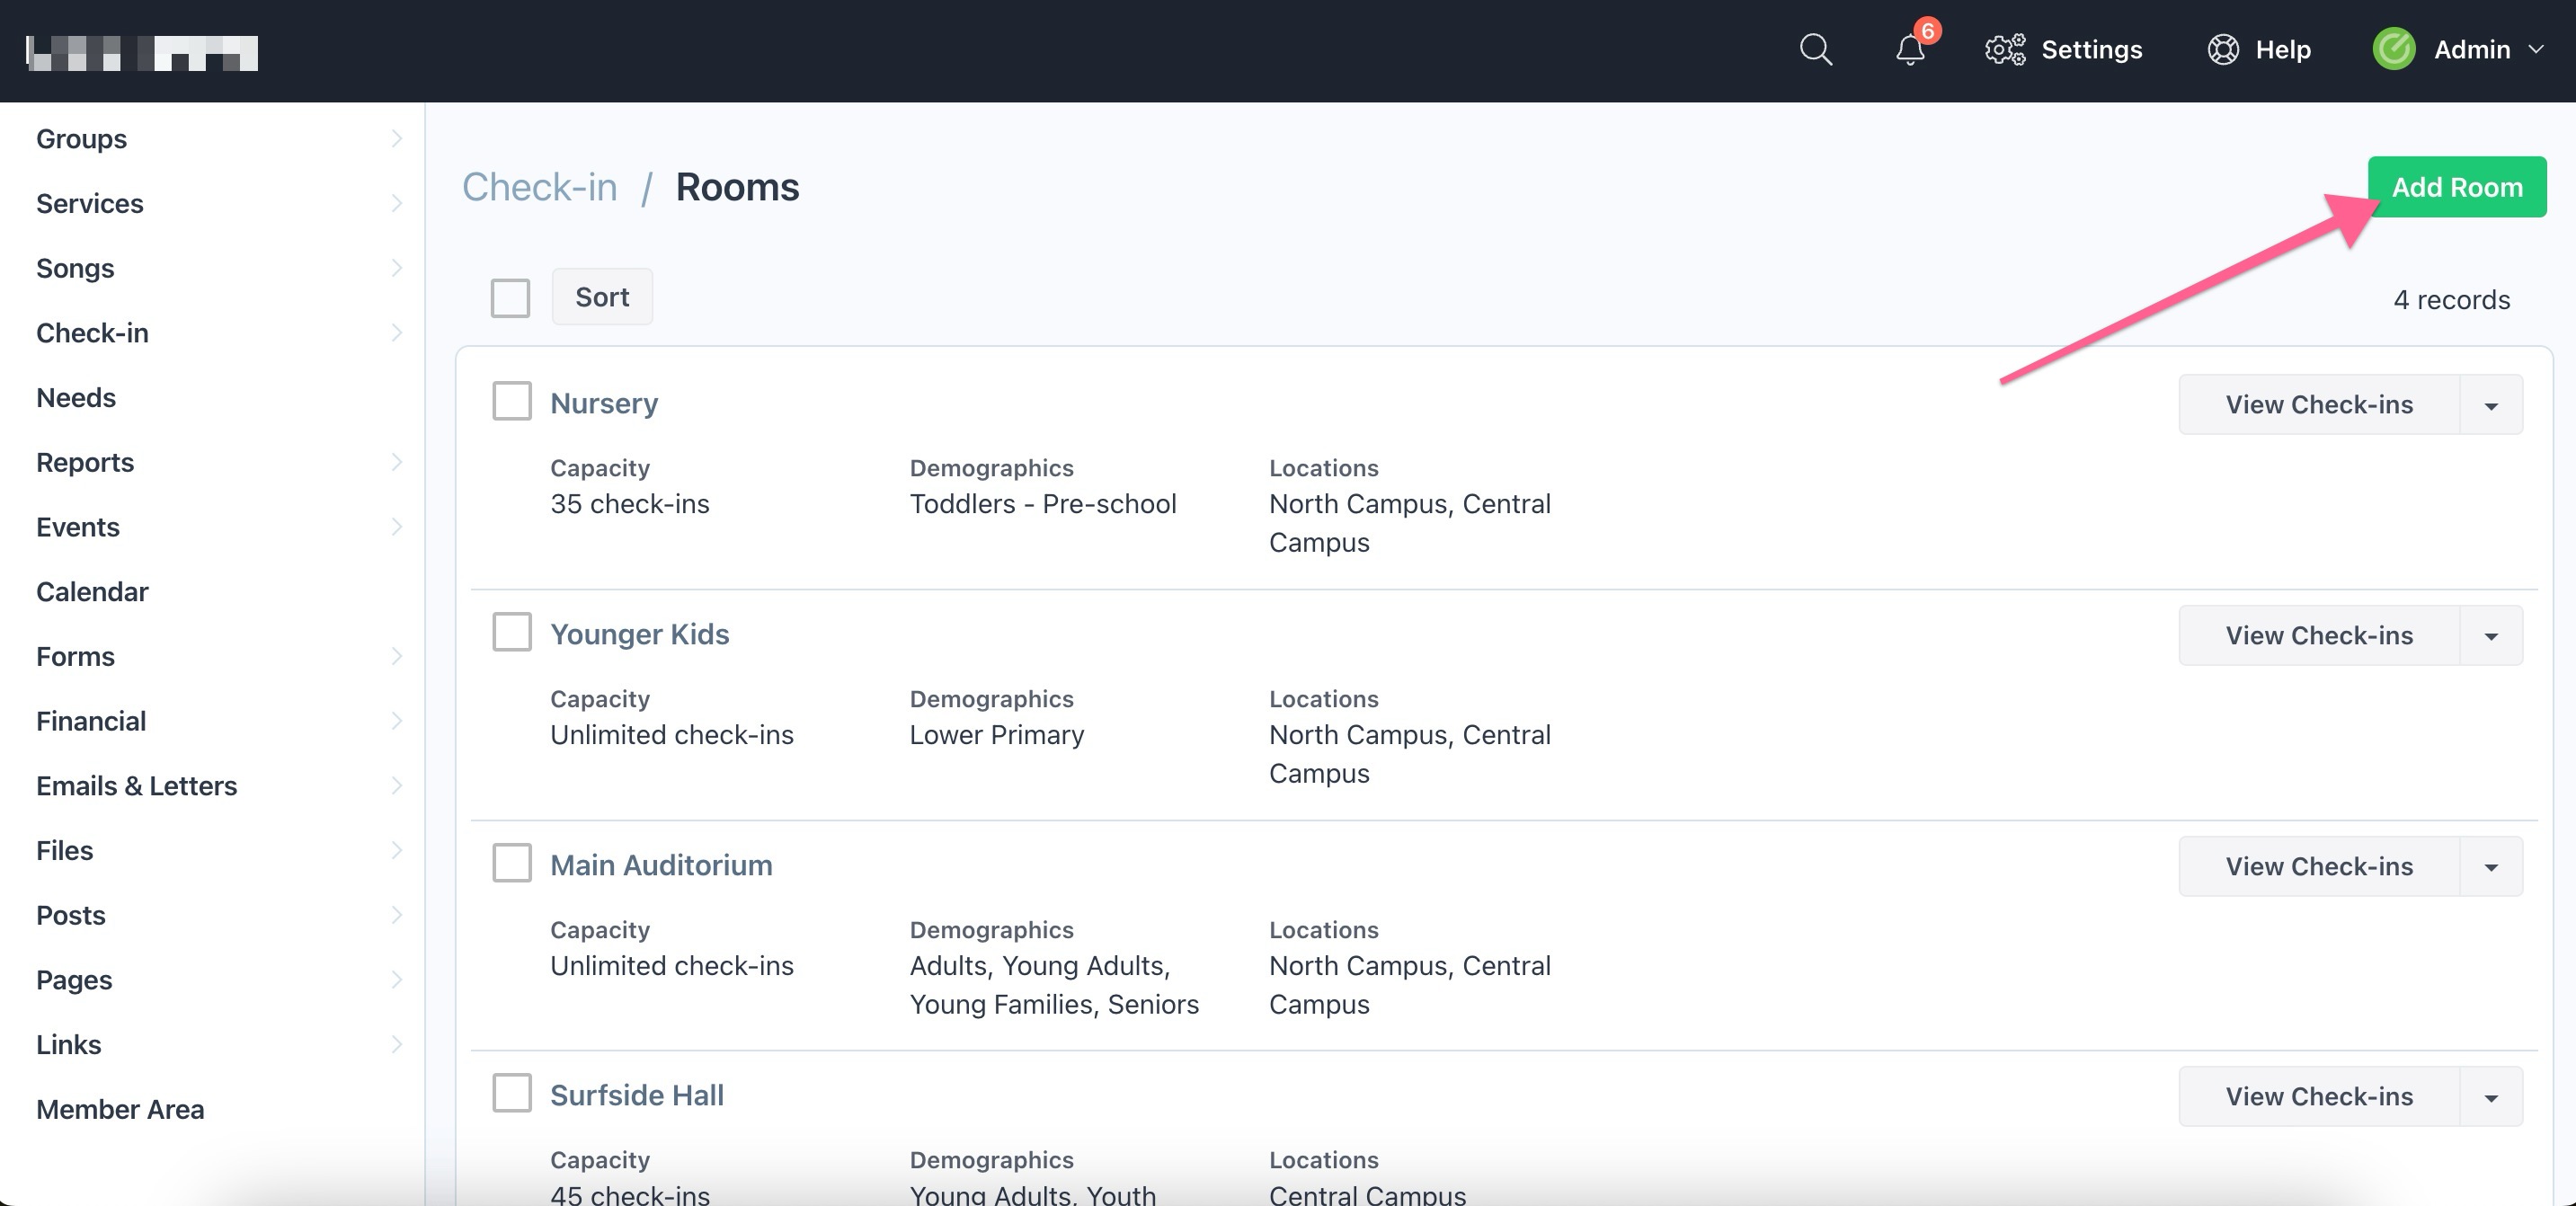Tick the select-all checkbox beside Sort
The image size is (2576, 1206).
point(510,298)
